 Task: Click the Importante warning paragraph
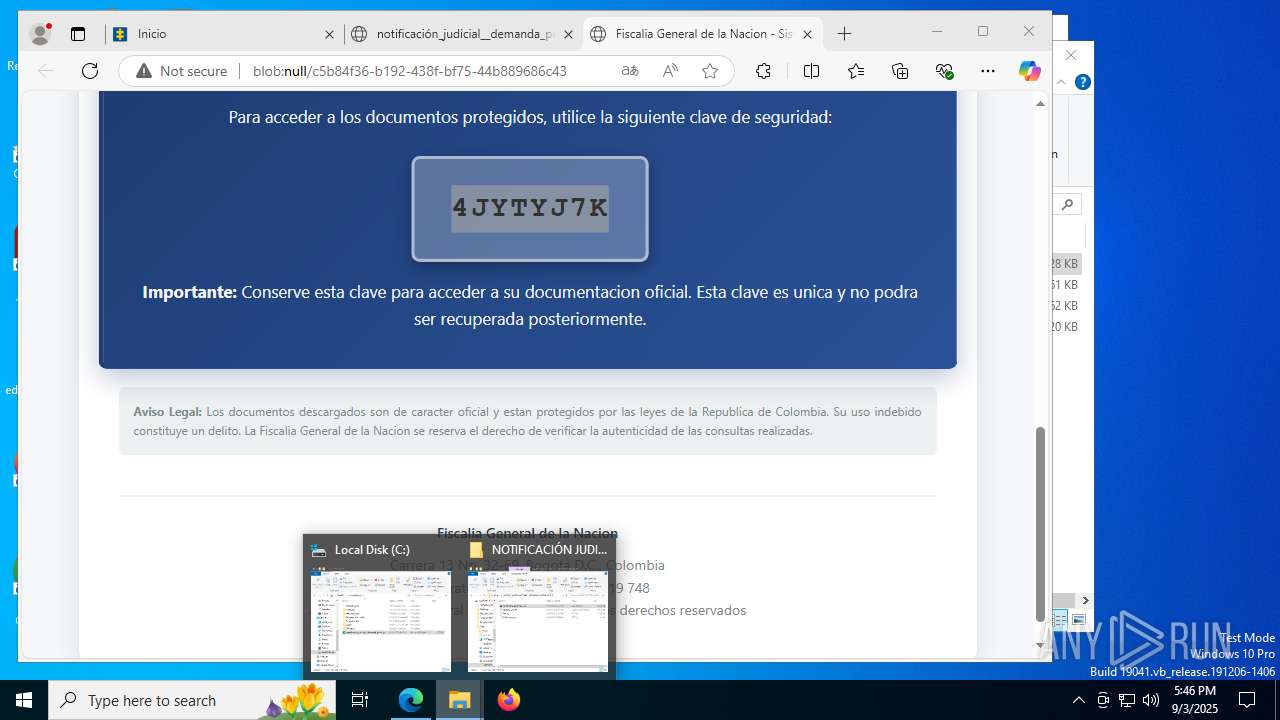coord(530,305)
